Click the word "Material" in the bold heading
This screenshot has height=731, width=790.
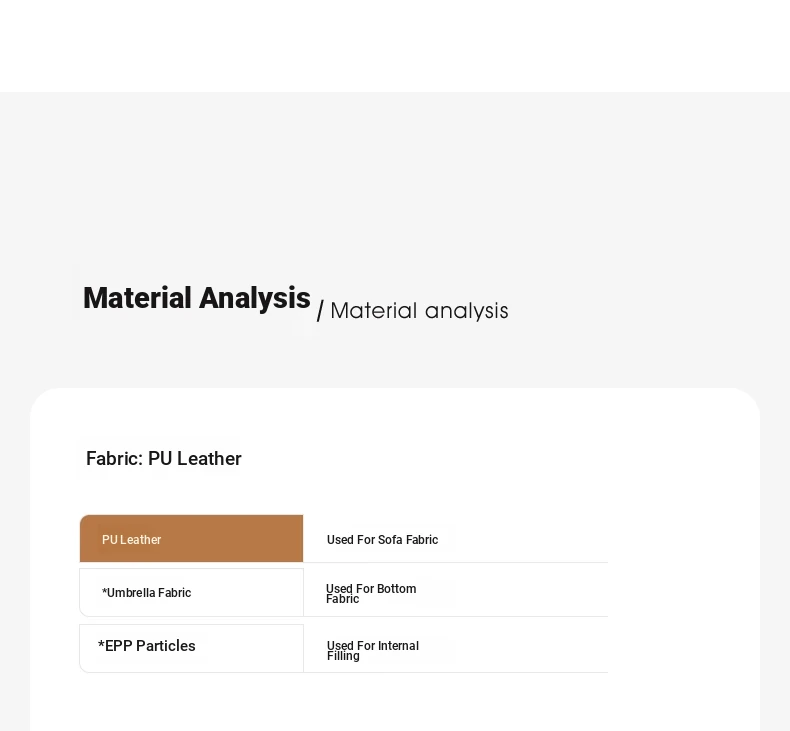click(x=137, y=298)
